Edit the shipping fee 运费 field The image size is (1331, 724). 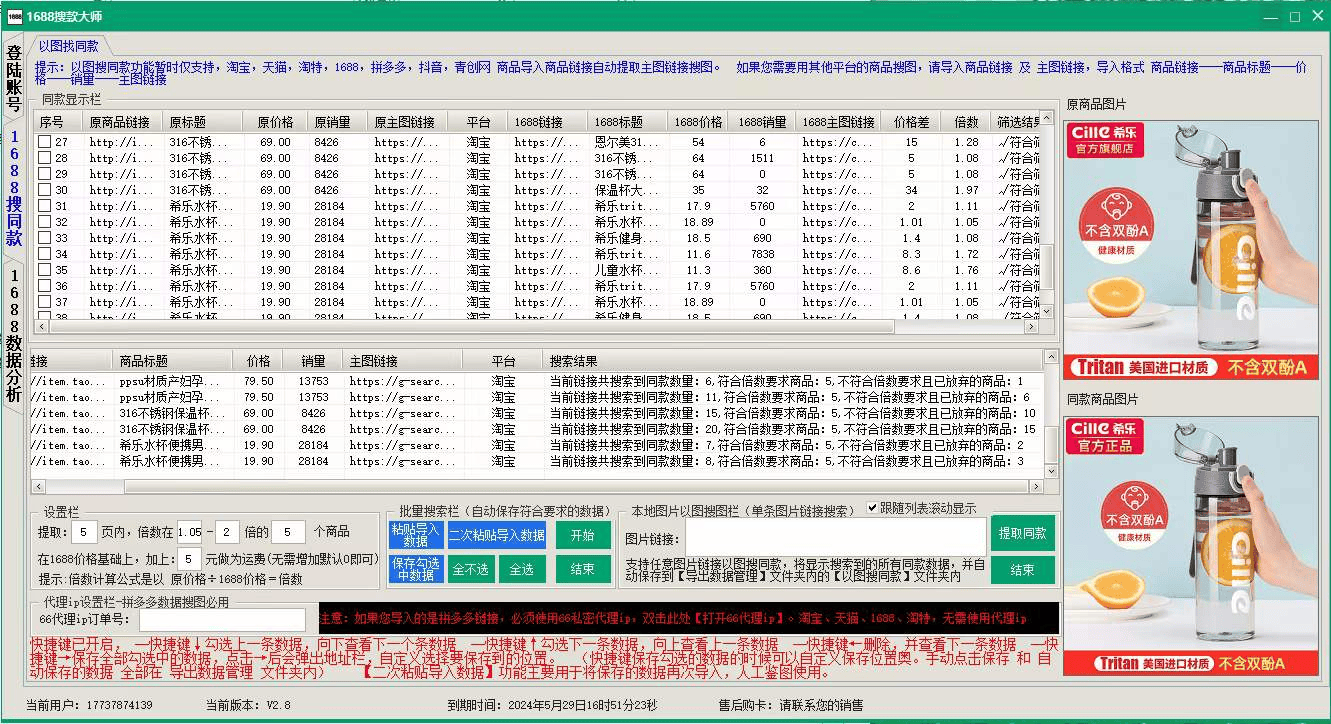point(190,559)
